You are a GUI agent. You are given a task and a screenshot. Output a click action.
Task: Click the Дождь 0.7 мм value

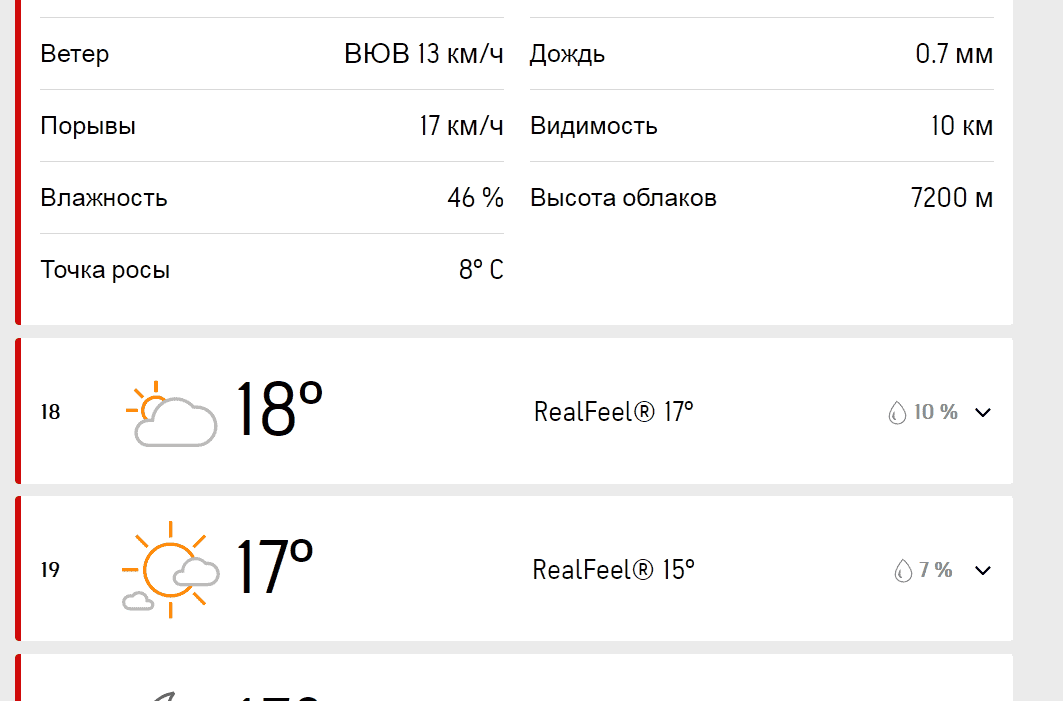(x=954, y=54)
